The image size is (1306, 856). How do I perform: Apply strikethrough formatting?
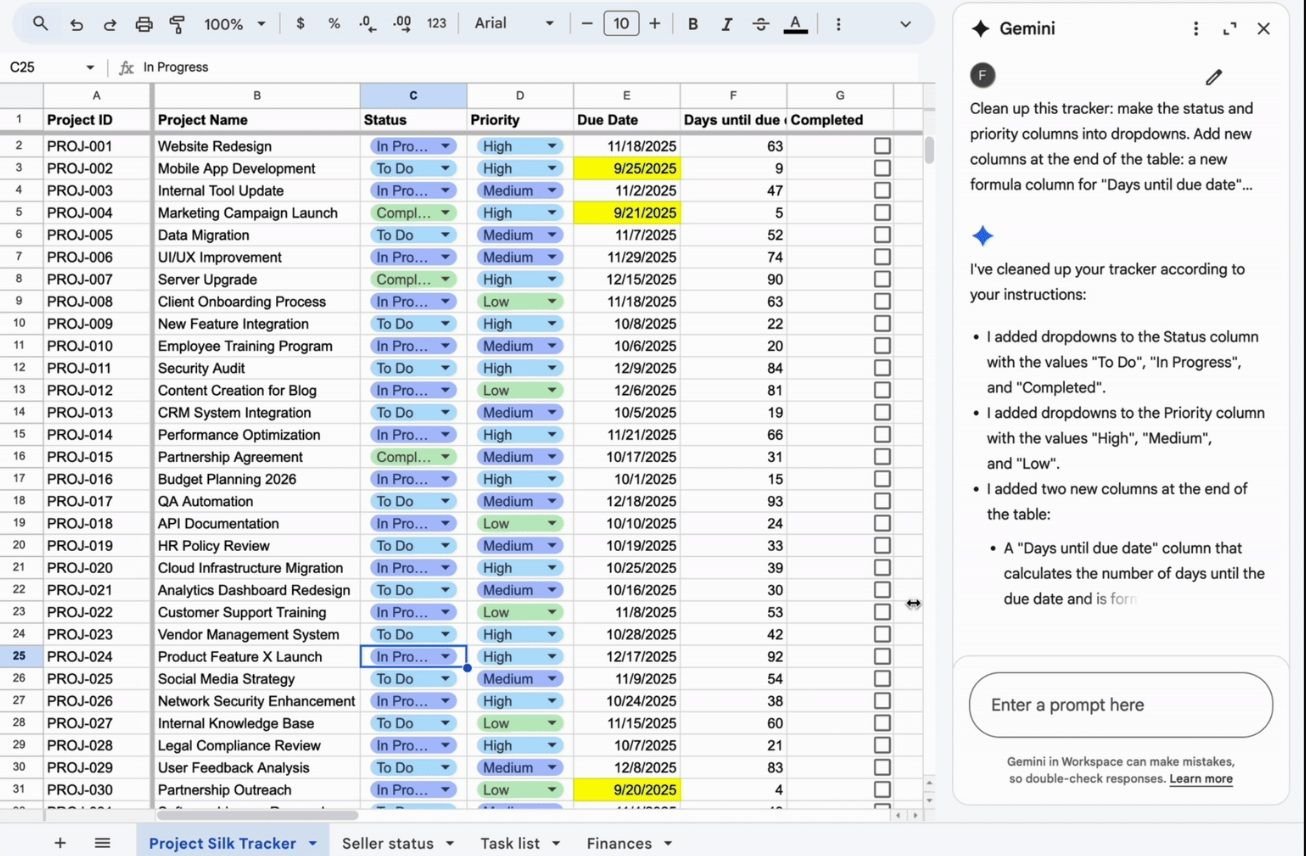[x=760, y=23]
